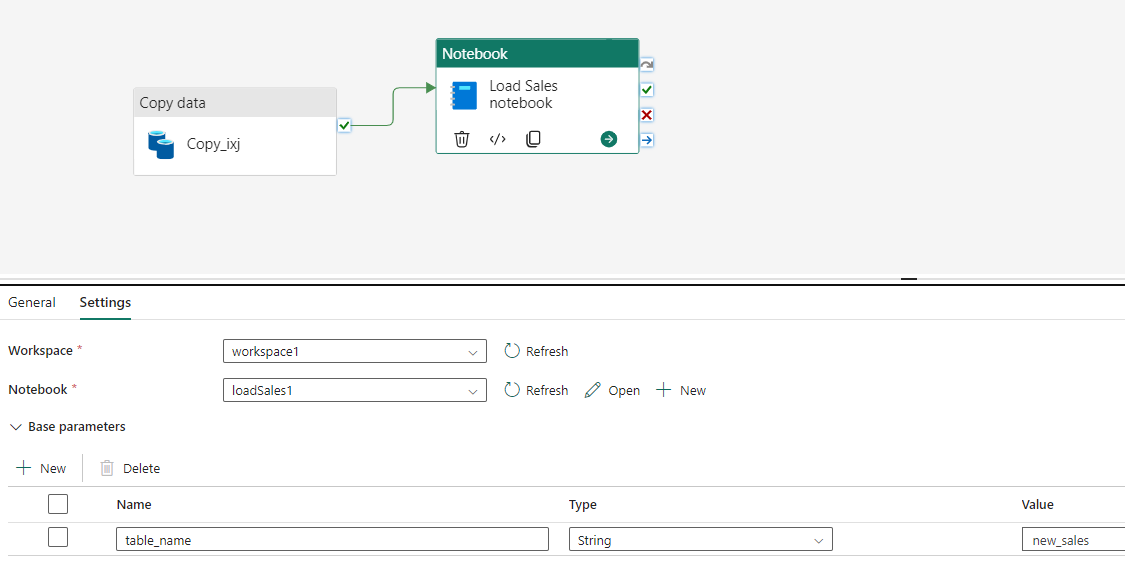Clone the Load Sales notebook activity
The image size is (1125, 585).
[x=533, y=138]
